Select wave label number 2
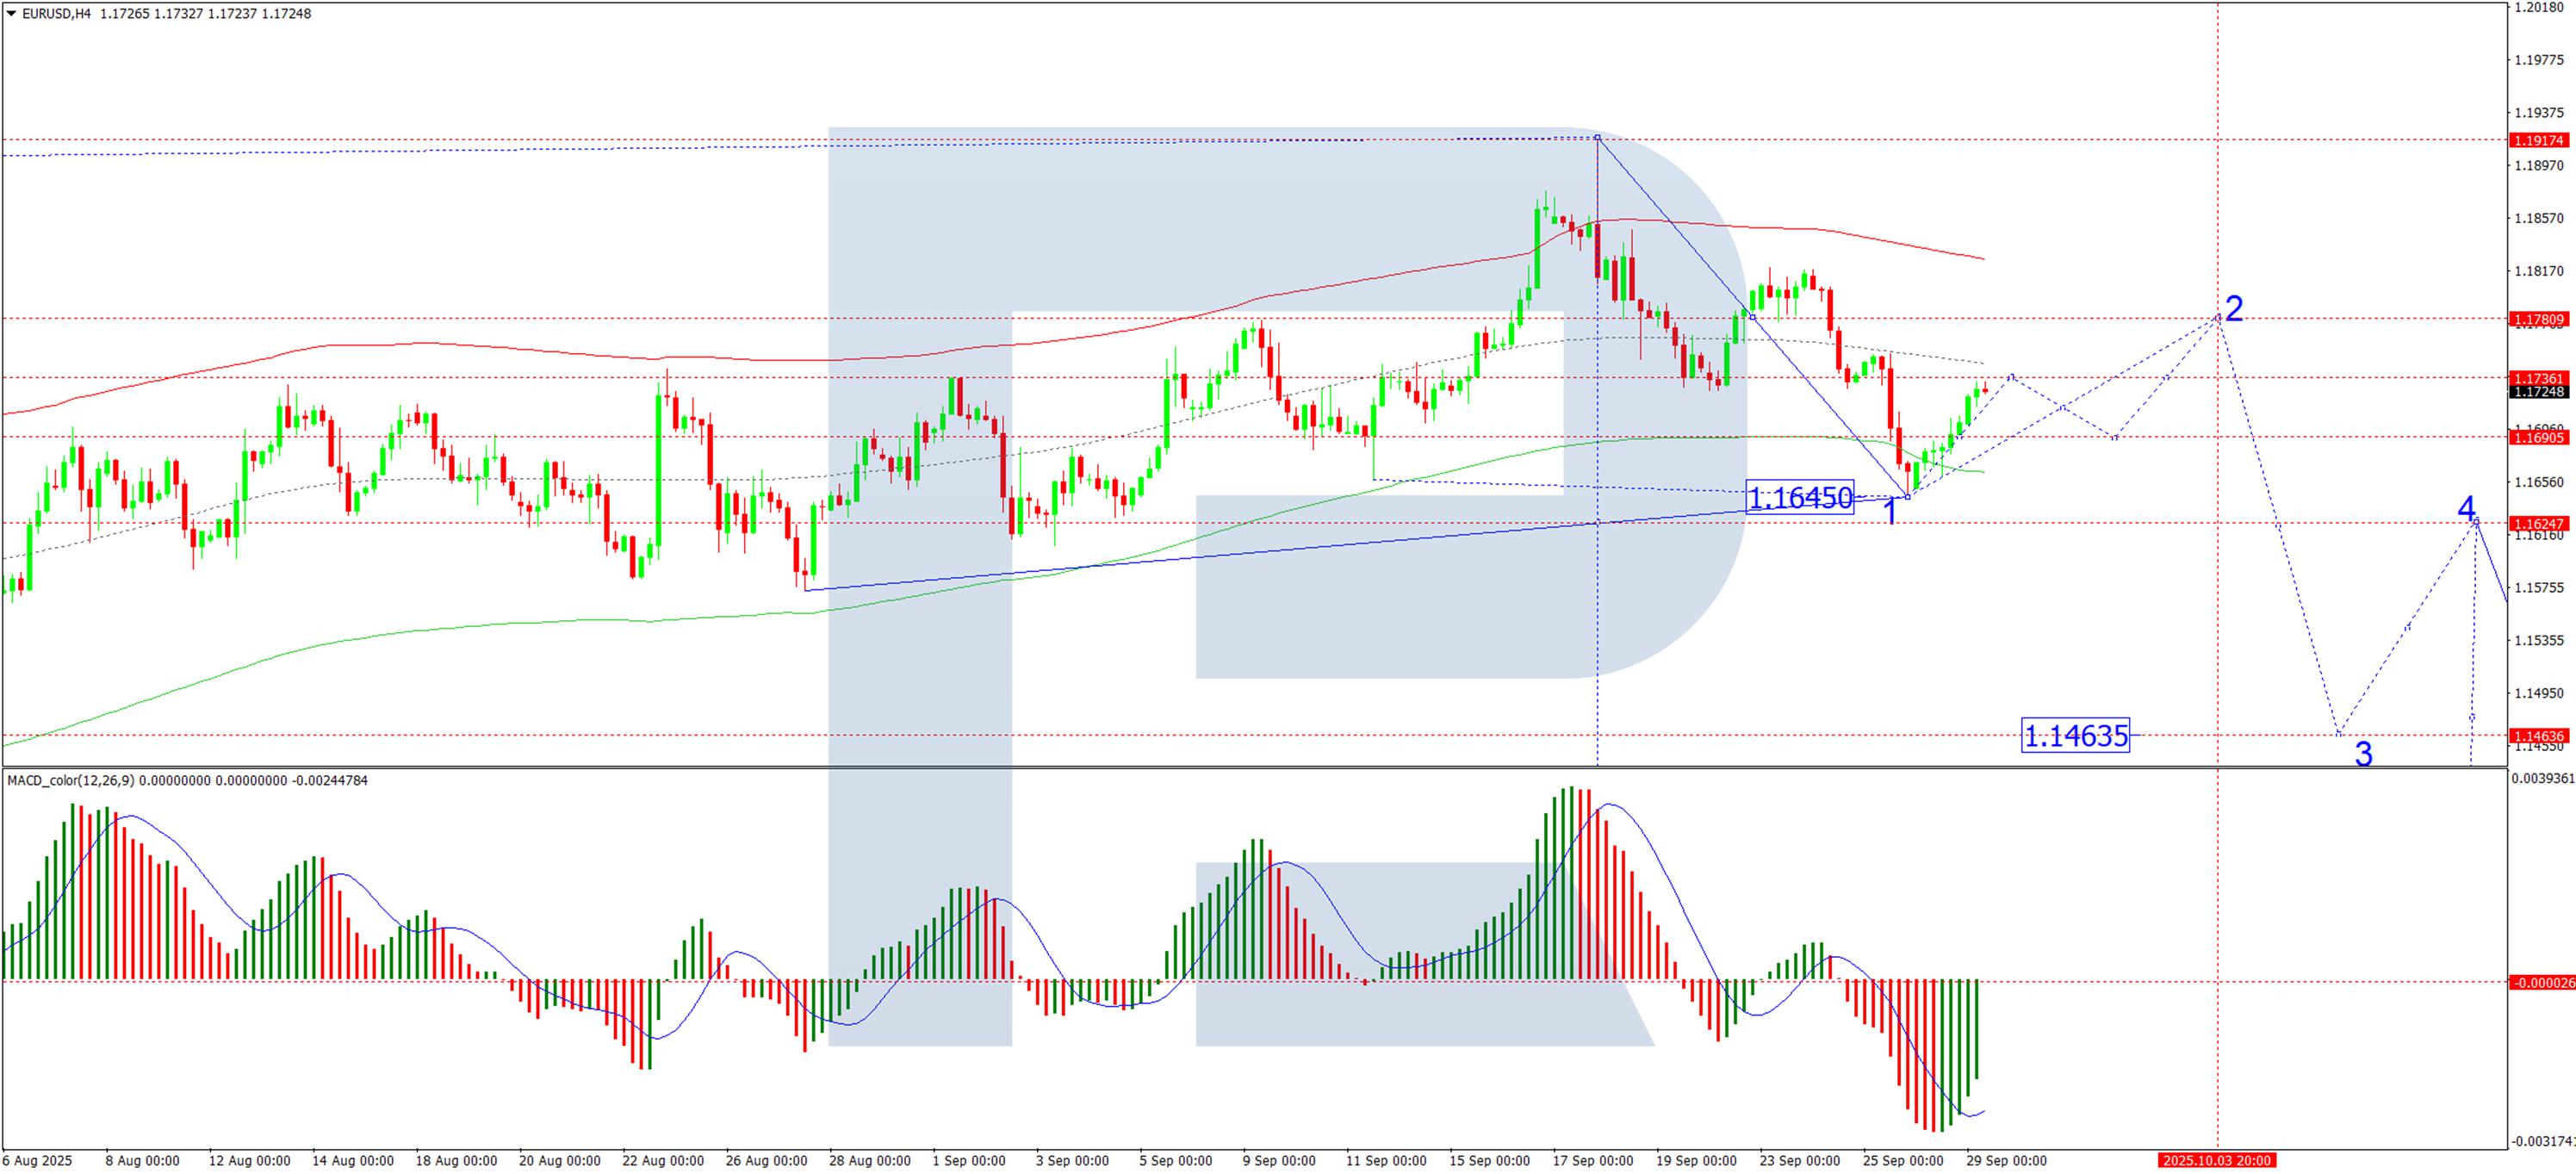The height and width of the screenshot is (1174, 2576). (x=2233, y=308)
